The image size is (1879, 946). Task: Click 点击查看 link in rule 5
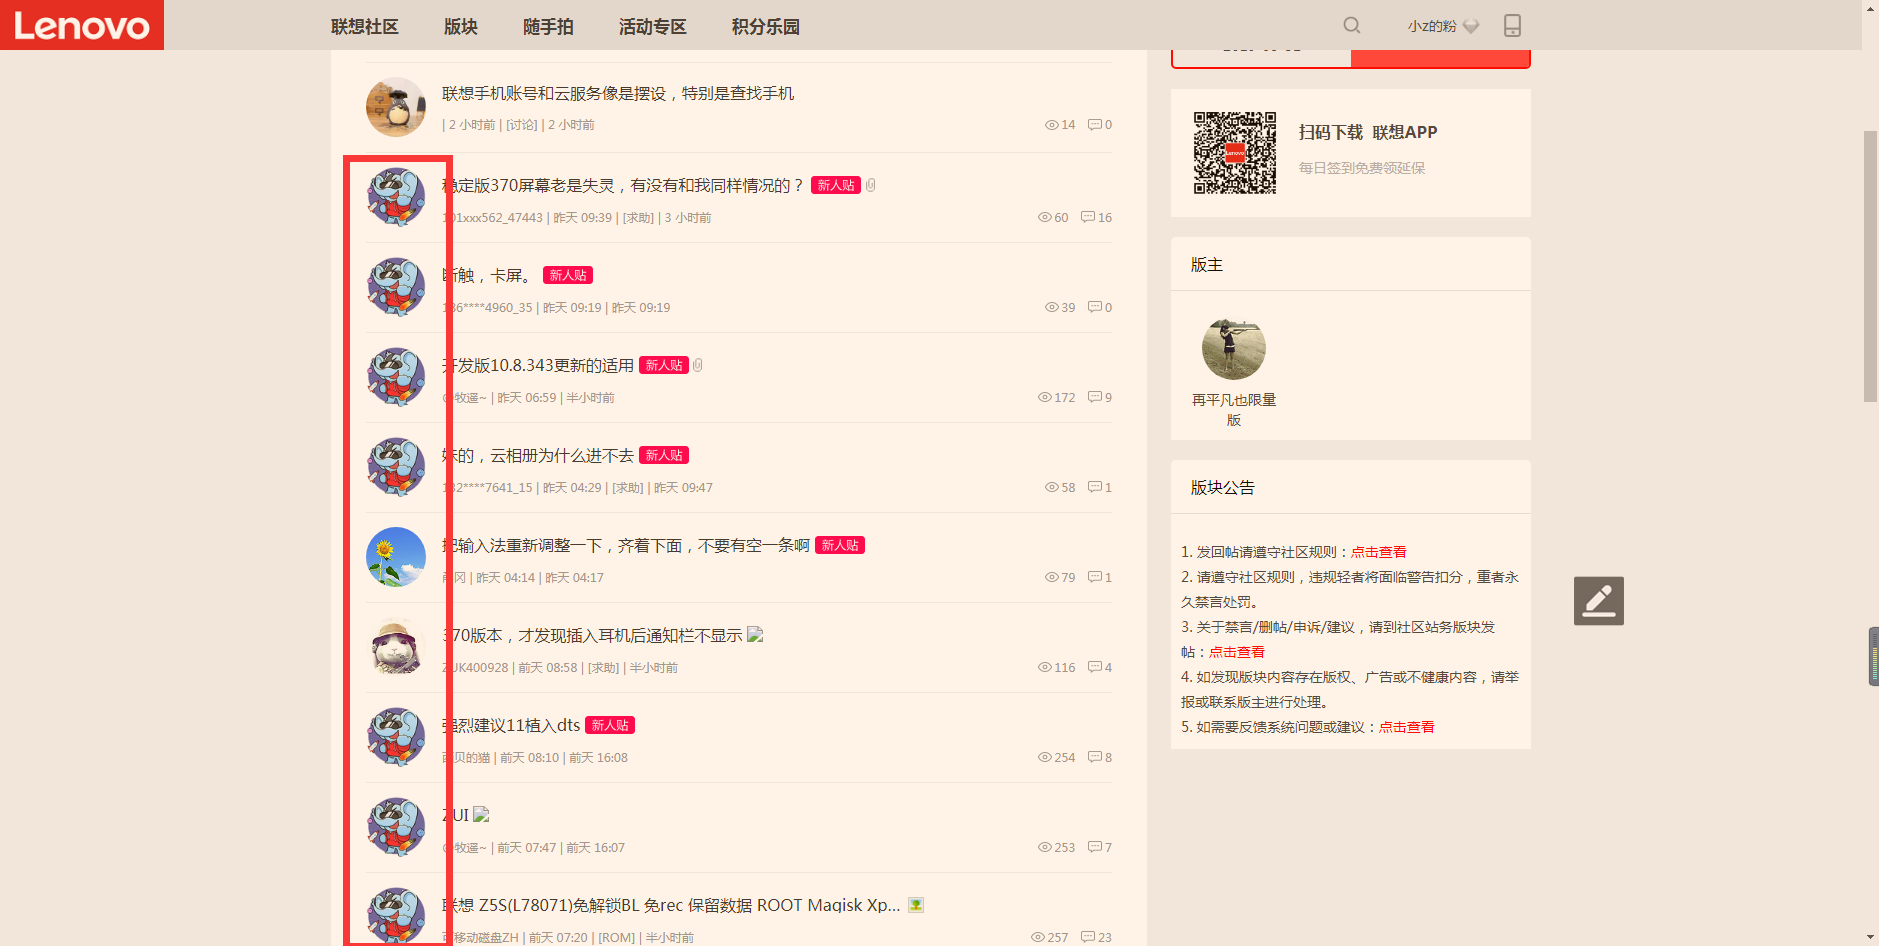[1407, 727]
